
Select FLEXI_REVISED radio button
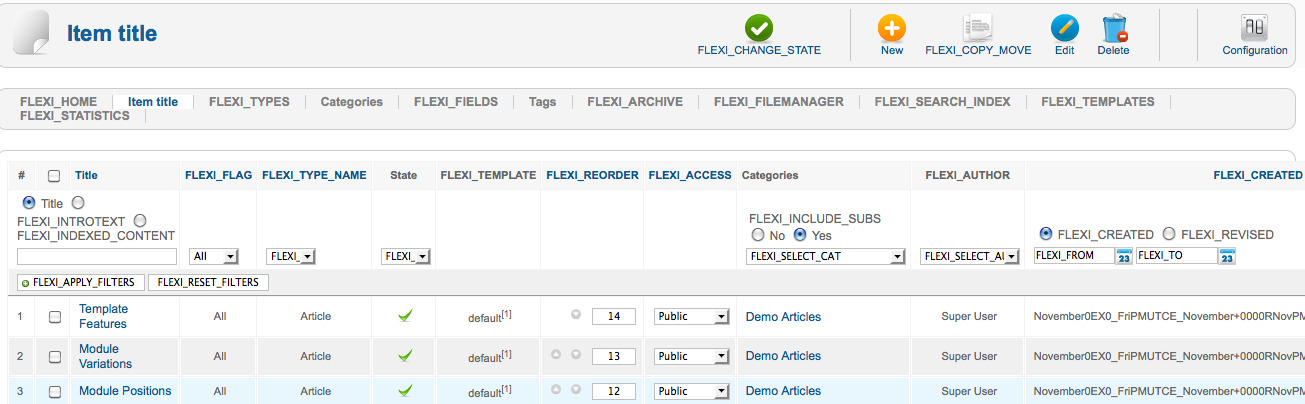click(1168, 234)
